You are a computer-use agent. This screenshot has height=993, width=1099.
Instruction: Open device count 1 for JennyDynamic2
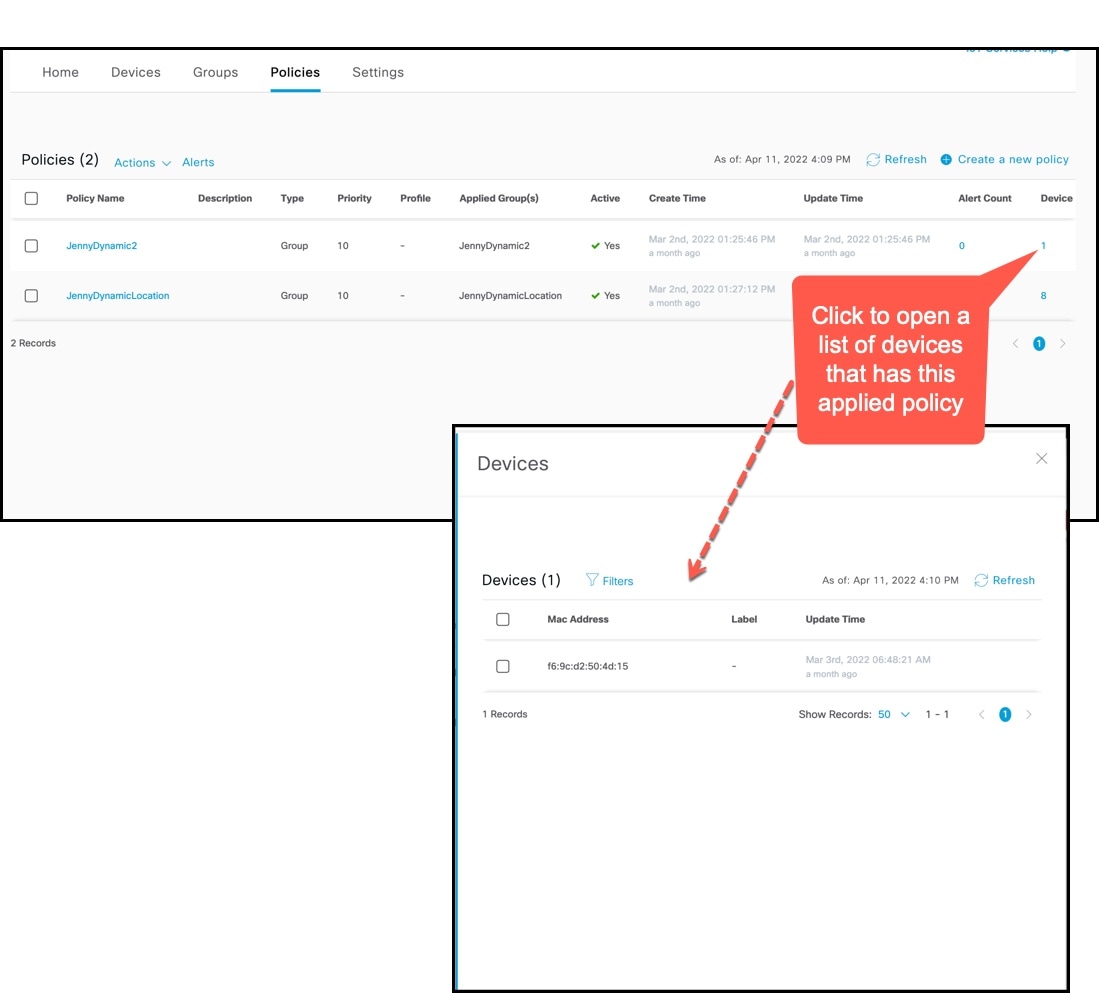pos(1043,246)
